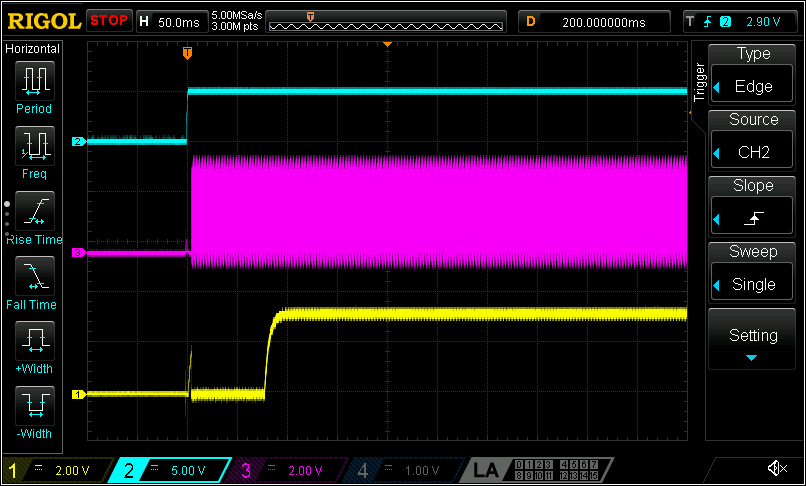The image size is (806, 486).
Task: Click the memory waveform overview bar
Action: [386, 22]
